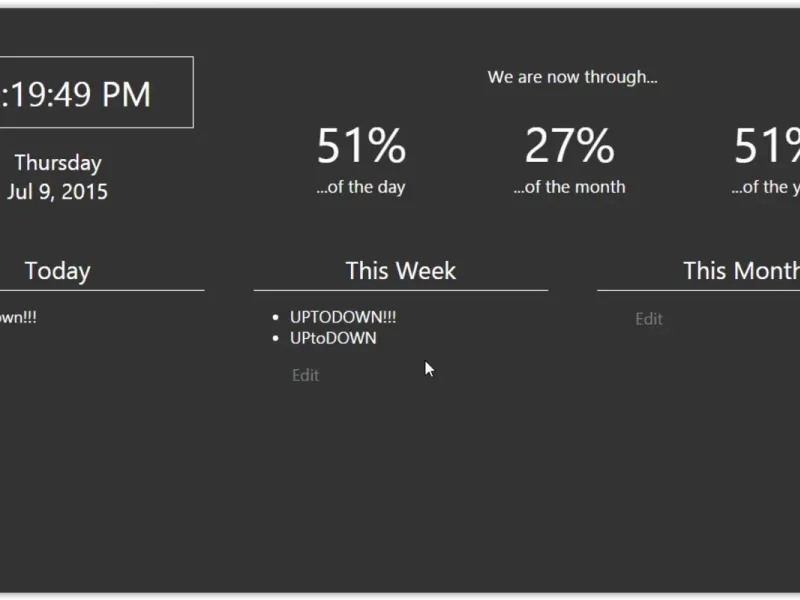The image size is (800, 600).
Task: Select the UPTODOWN!!! item in This Week
Action: point(343,317)
